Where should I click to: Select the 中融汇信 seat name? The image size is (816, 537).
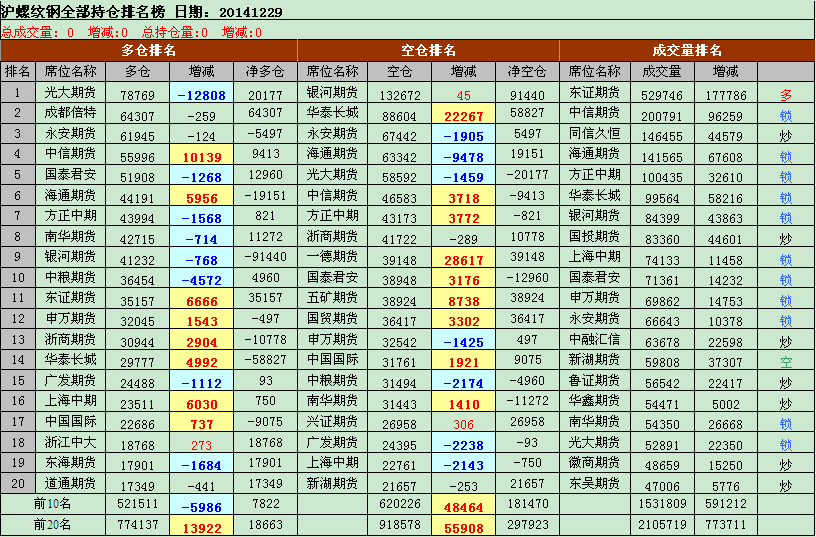(594, 339)
